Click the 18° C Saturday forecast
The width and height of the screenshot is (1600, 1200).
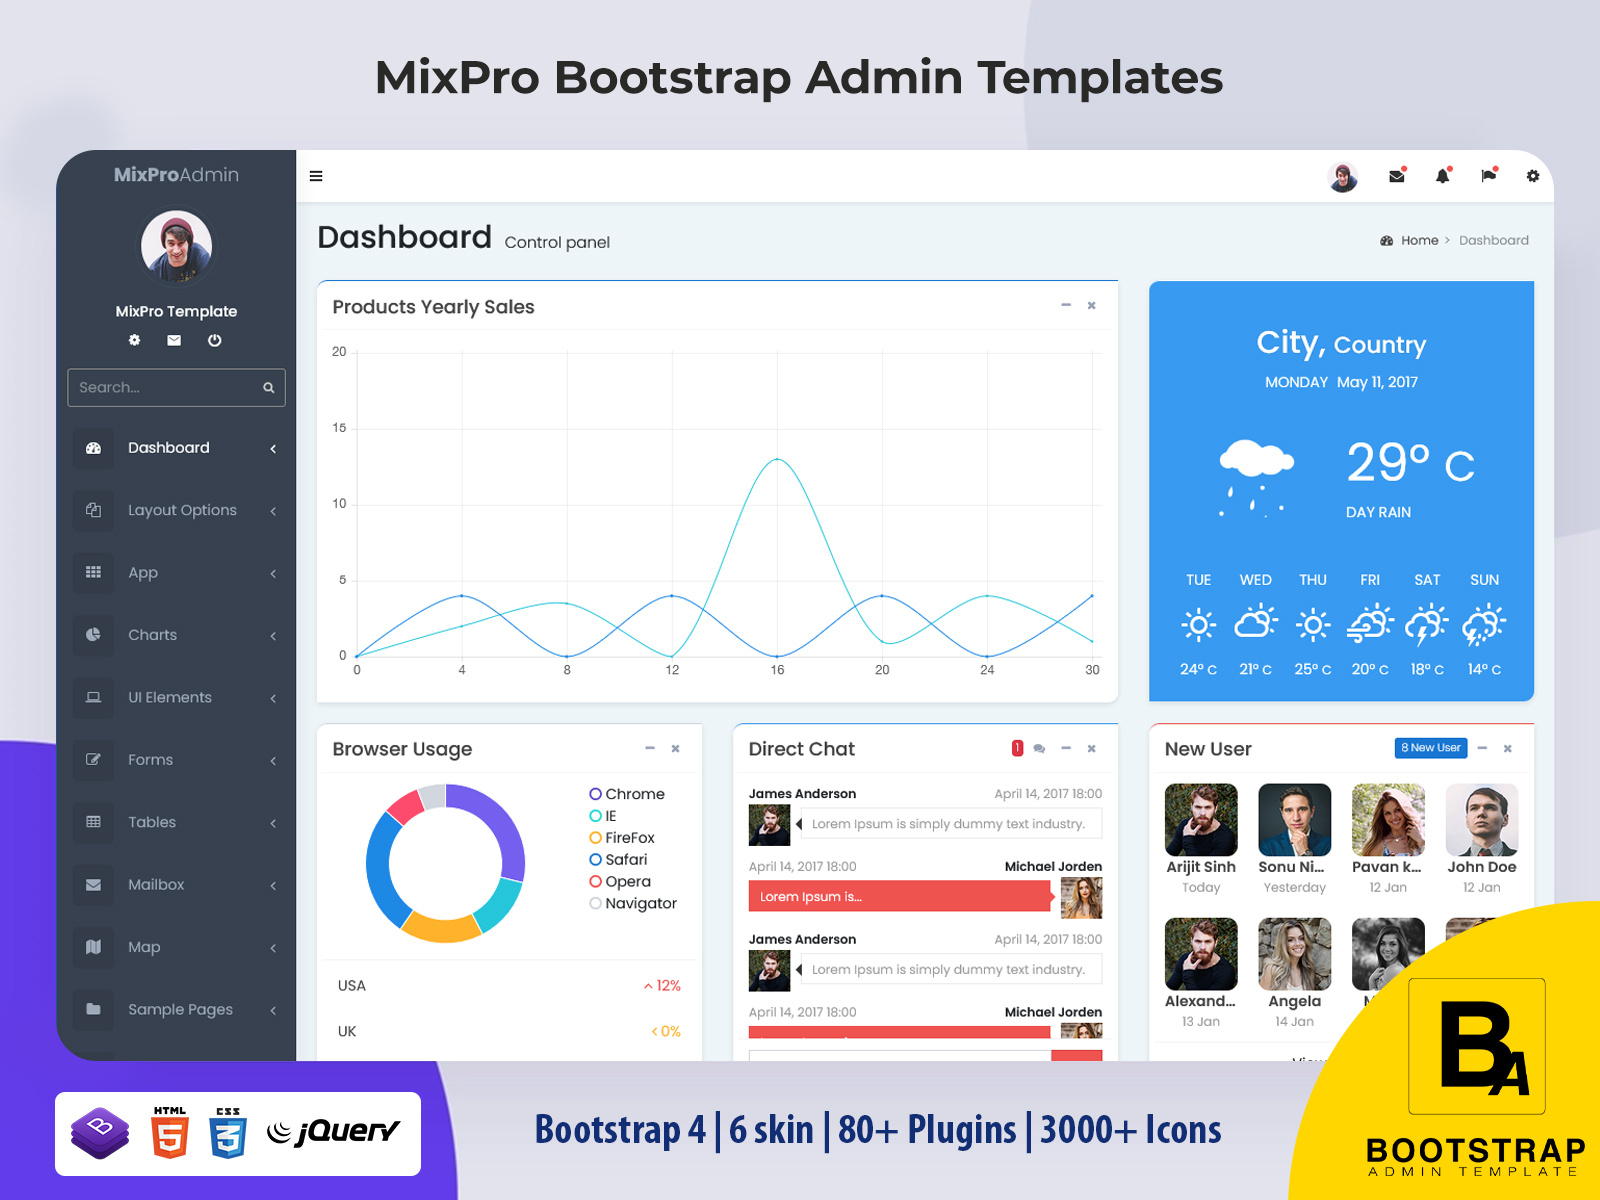coord(1427,669)
